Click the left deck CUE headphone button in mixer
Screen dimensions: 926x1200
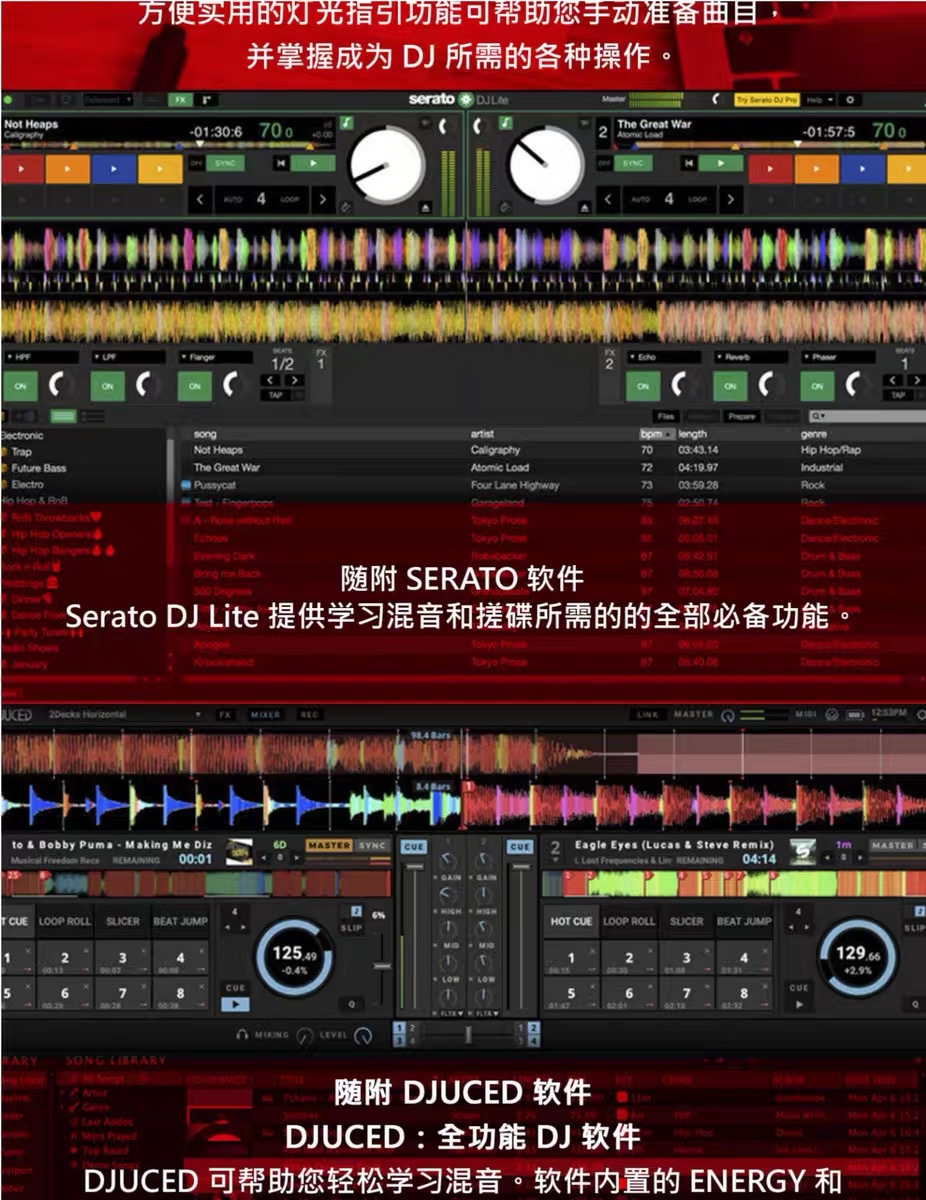click(414, 846)
